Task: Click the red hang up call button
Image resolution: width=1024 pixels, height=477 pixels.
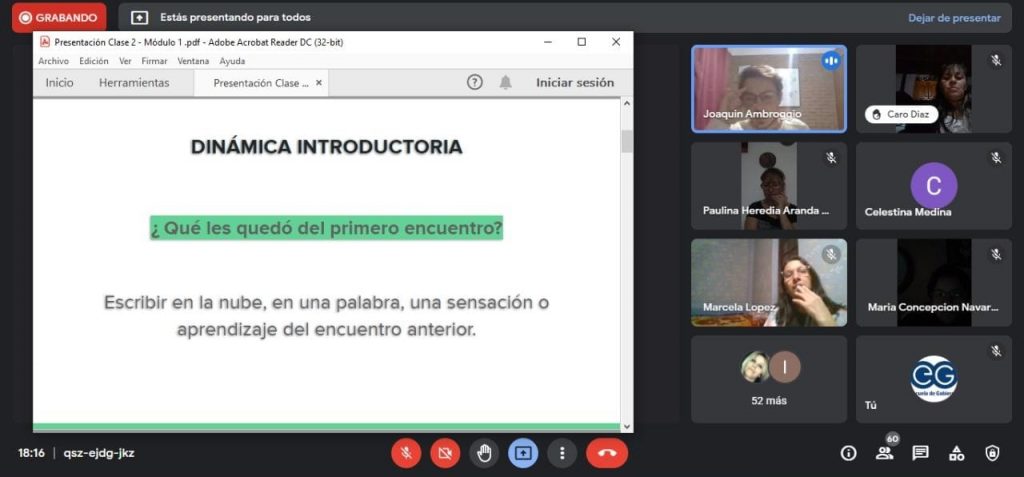Action: pyautogui.click(x=606, y=453)
